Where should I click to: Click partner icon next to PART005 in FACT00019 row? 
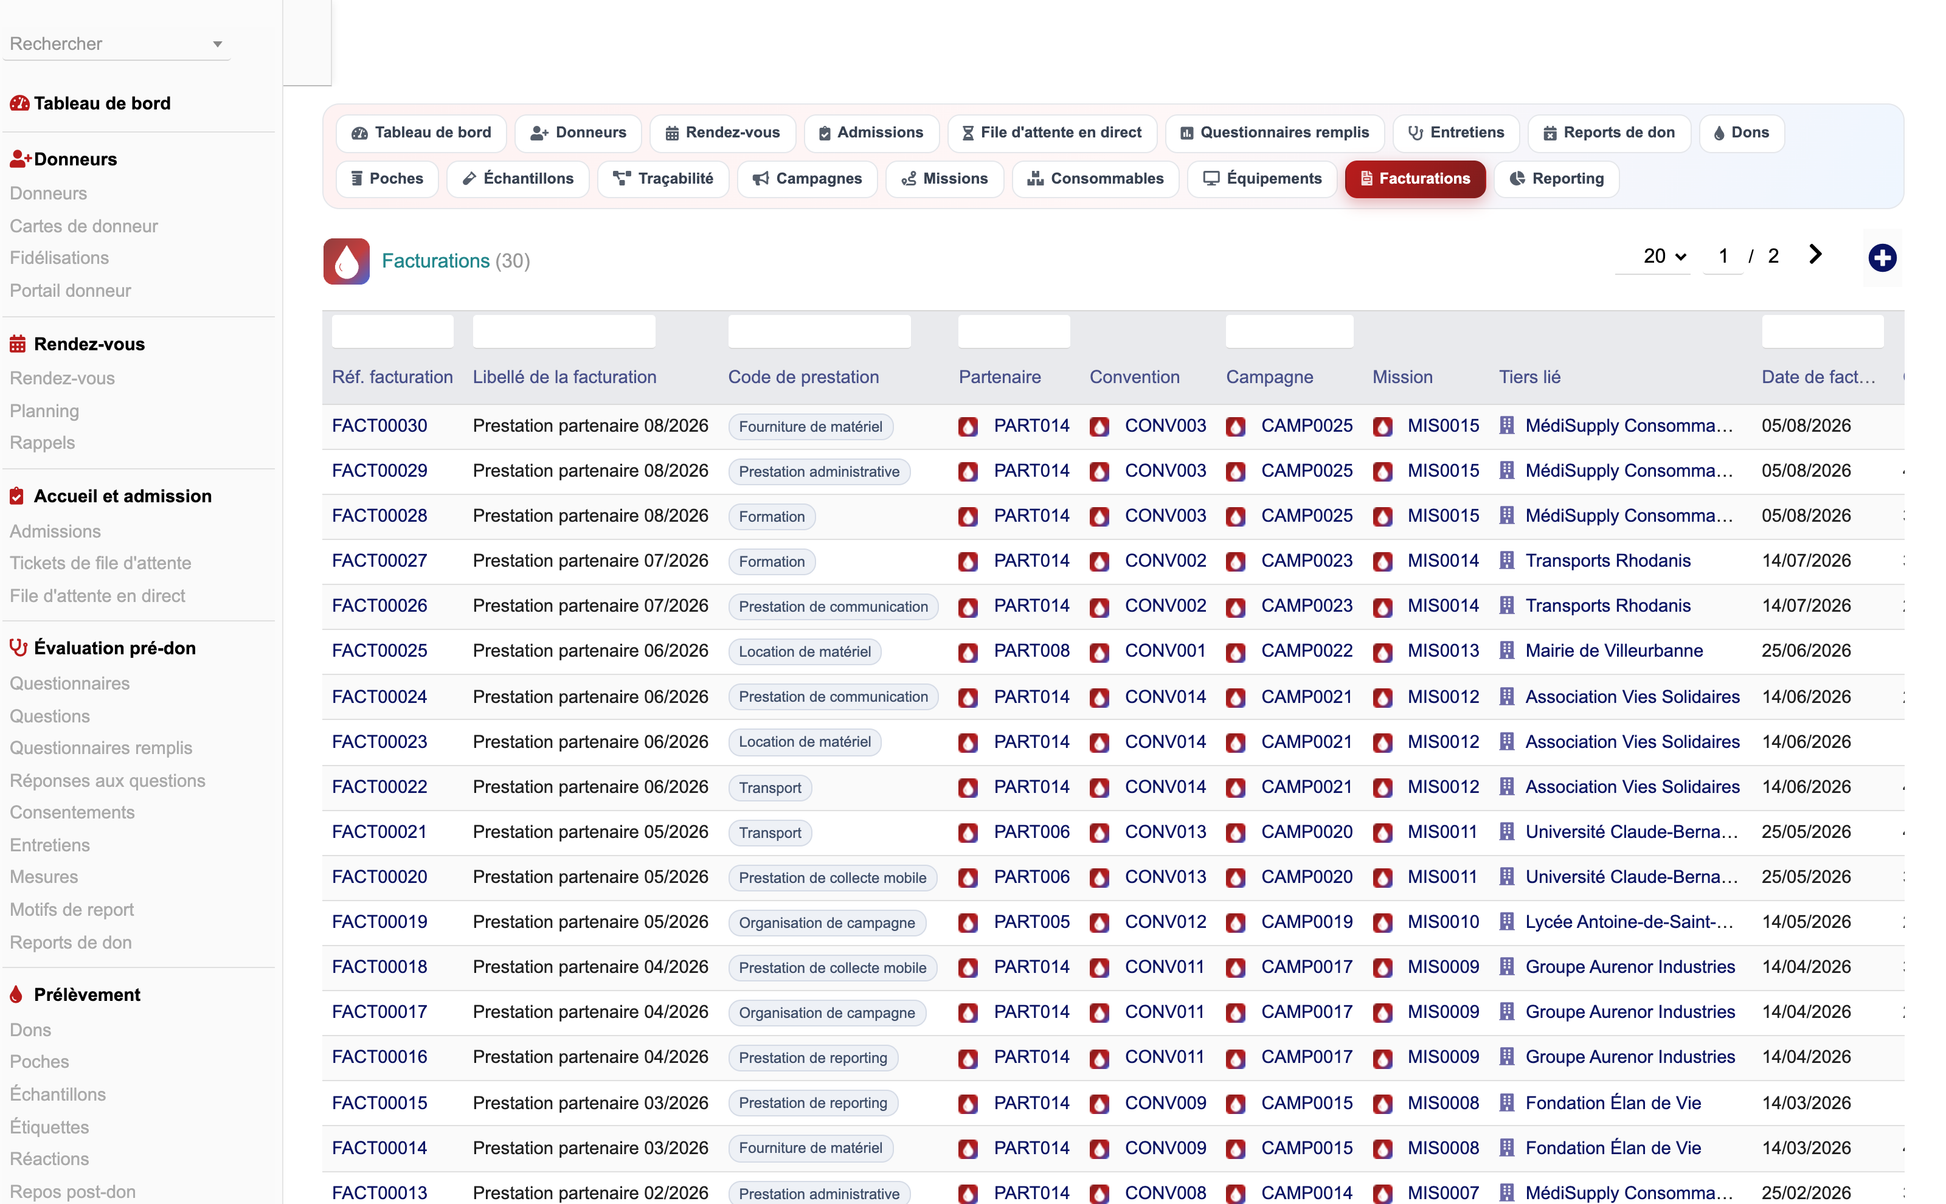click(968, 923)
